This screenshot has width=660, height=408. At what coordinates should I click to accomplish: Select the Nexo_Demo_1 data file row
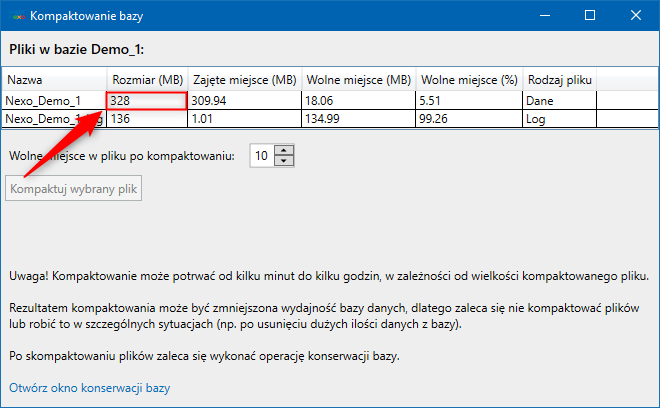(x=42, y=100)
